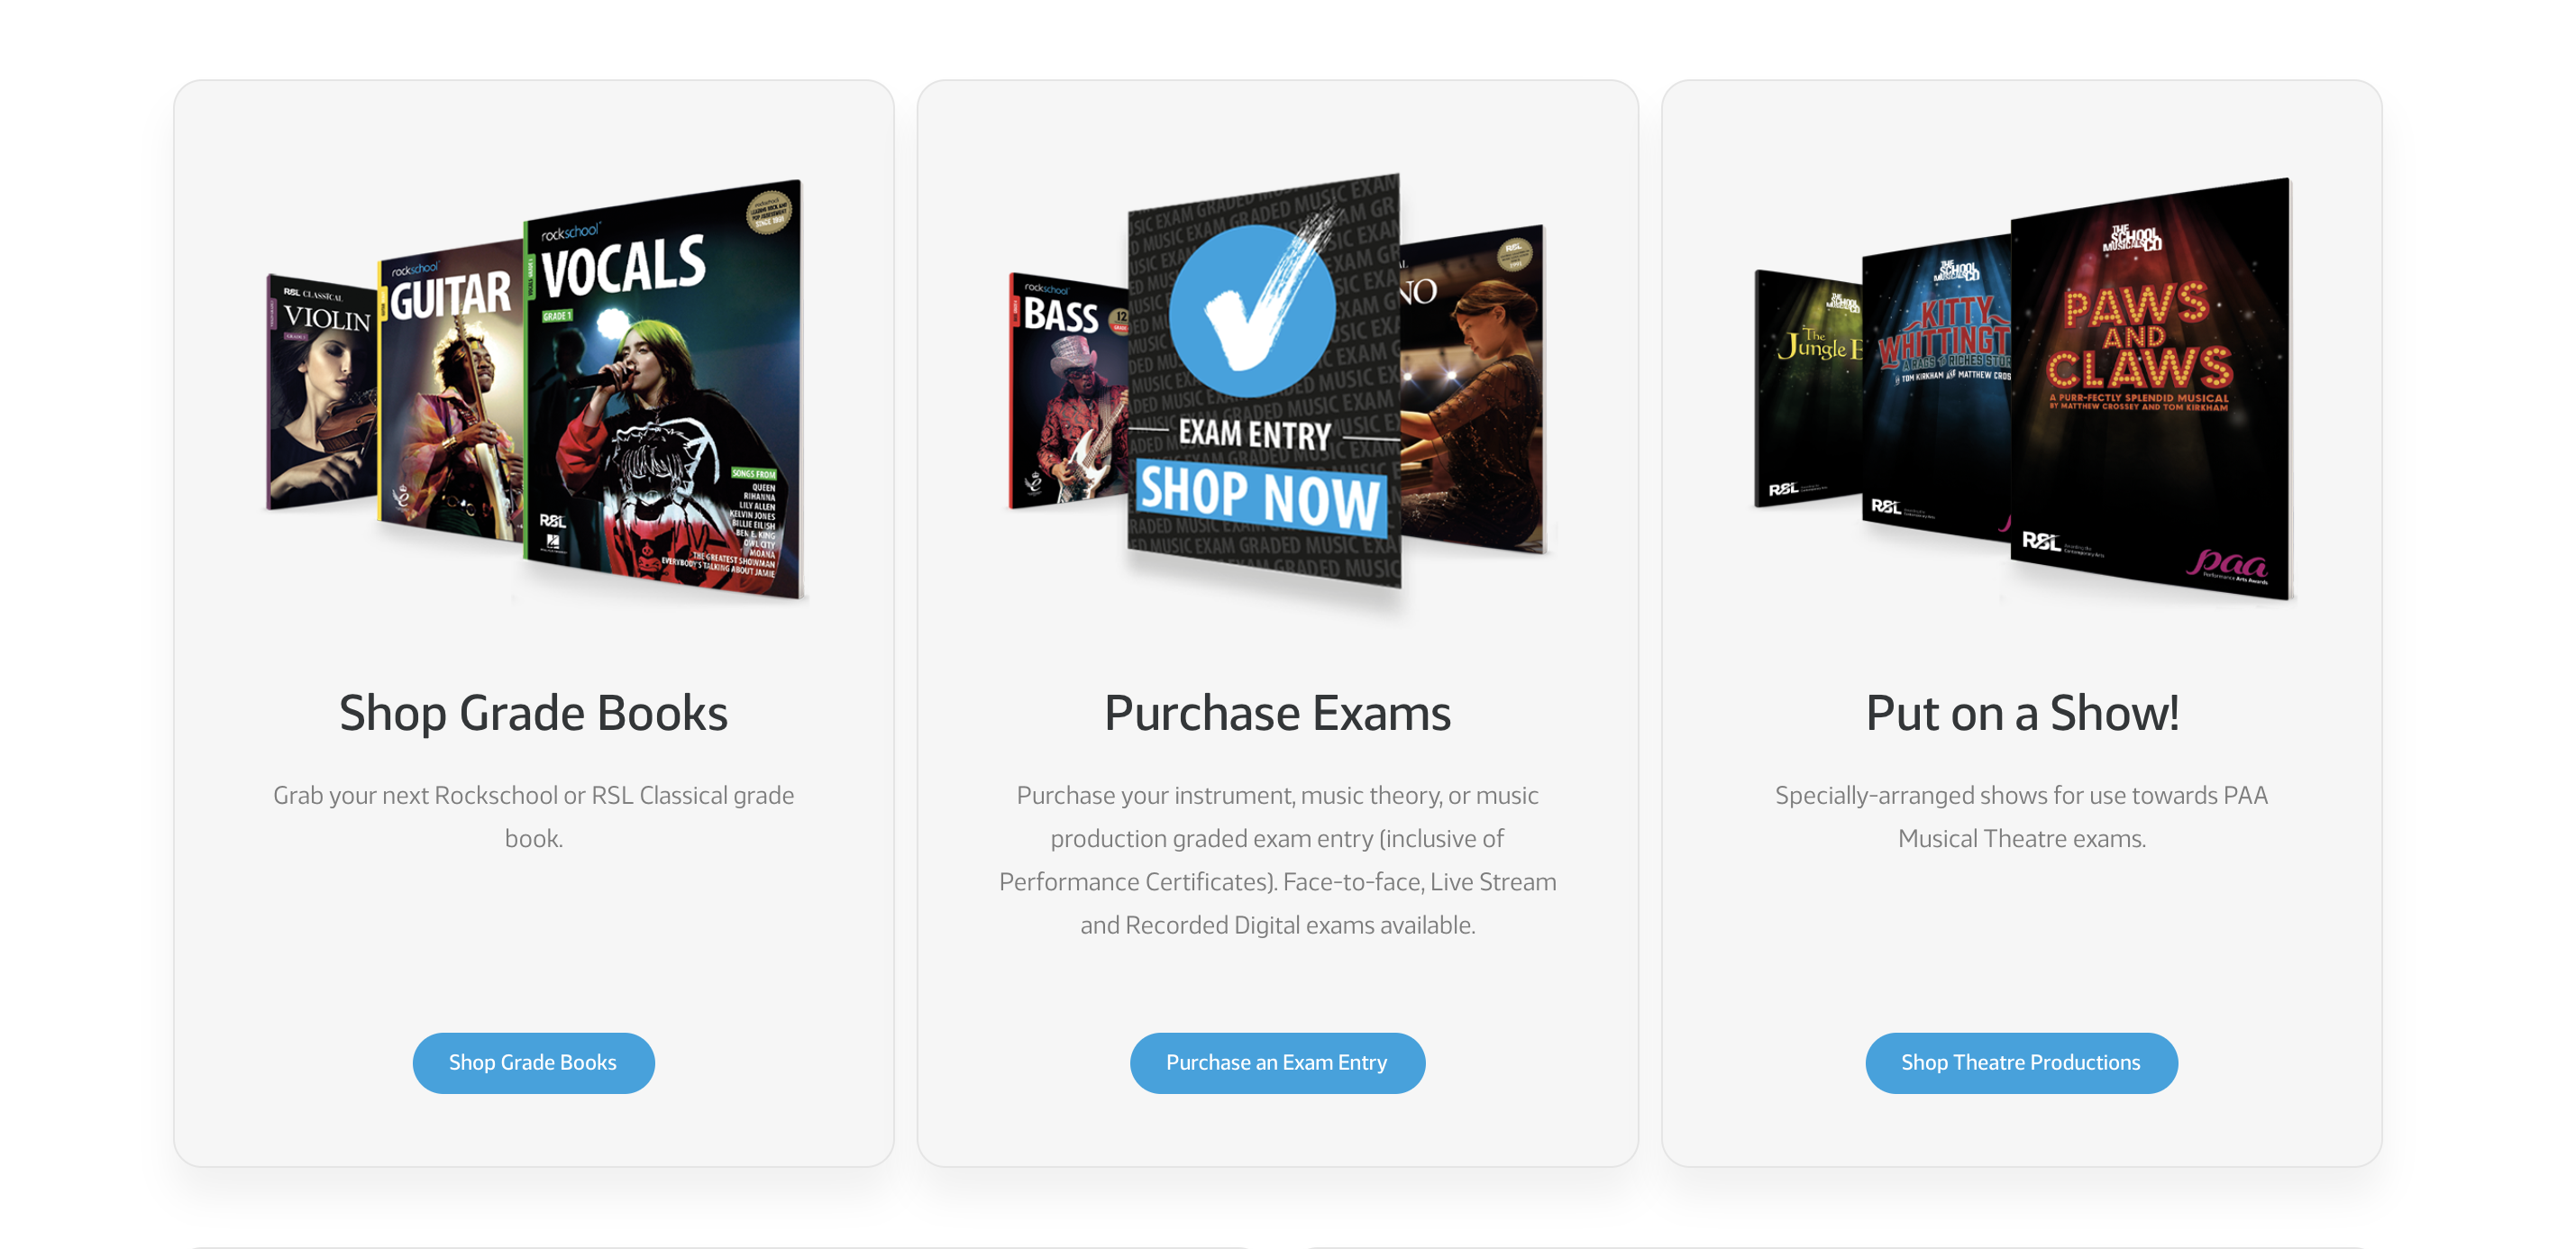
Task: Click the PAA logo on Paws and Claws
Action: [x=2227, y=565]
